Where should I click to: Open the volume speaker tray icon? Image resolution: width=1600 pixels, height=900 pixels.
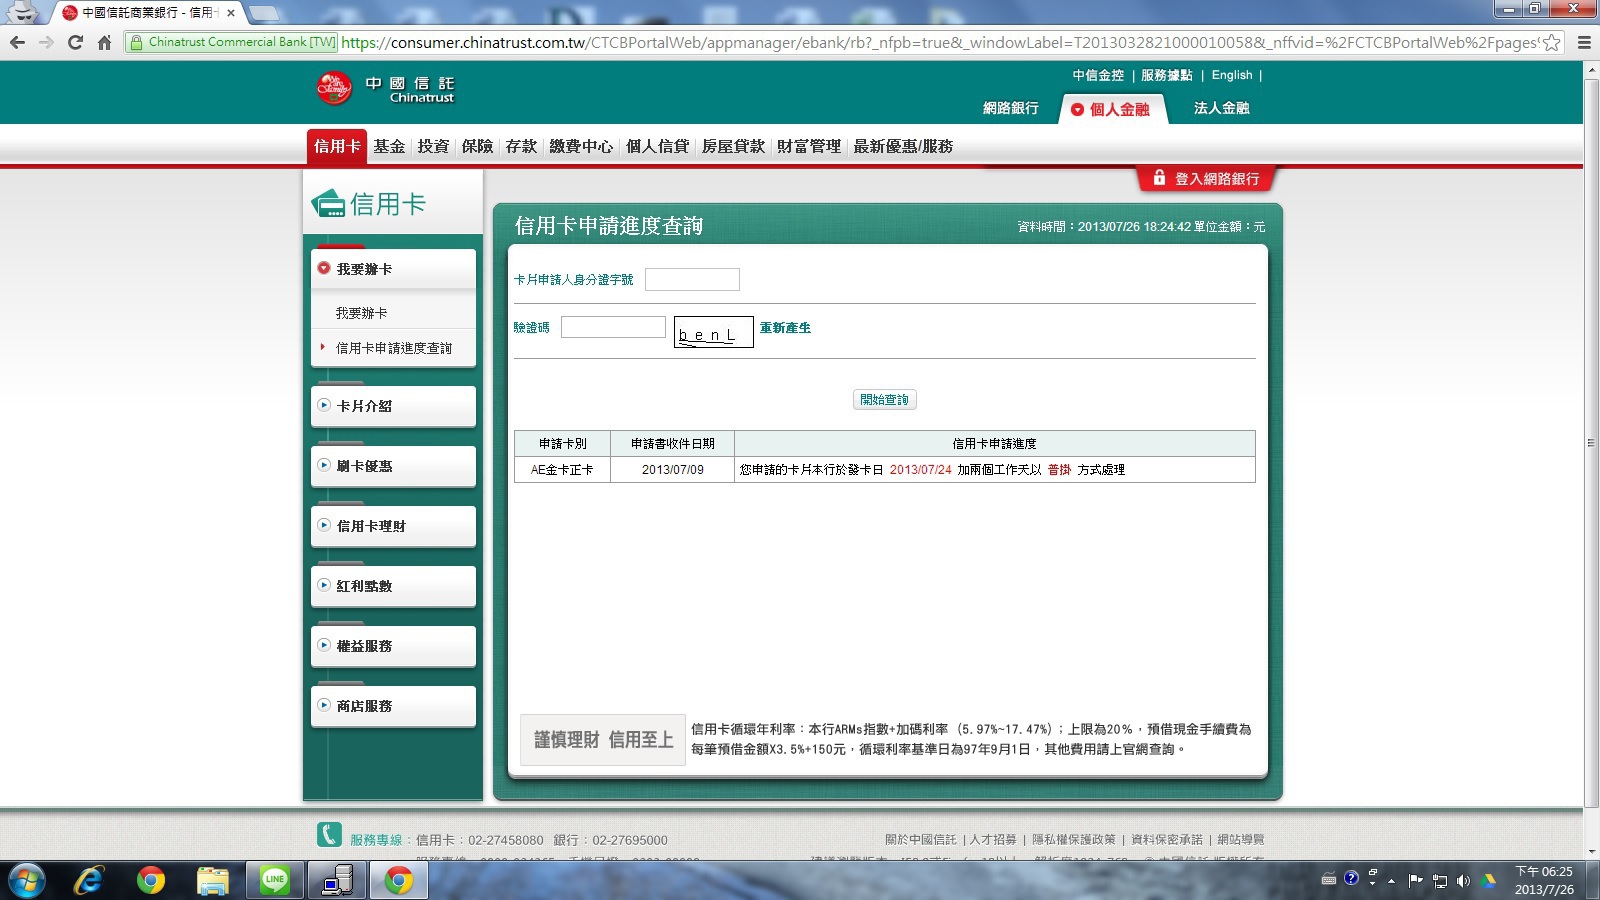pyautogui.click(x=1463, y=881)
